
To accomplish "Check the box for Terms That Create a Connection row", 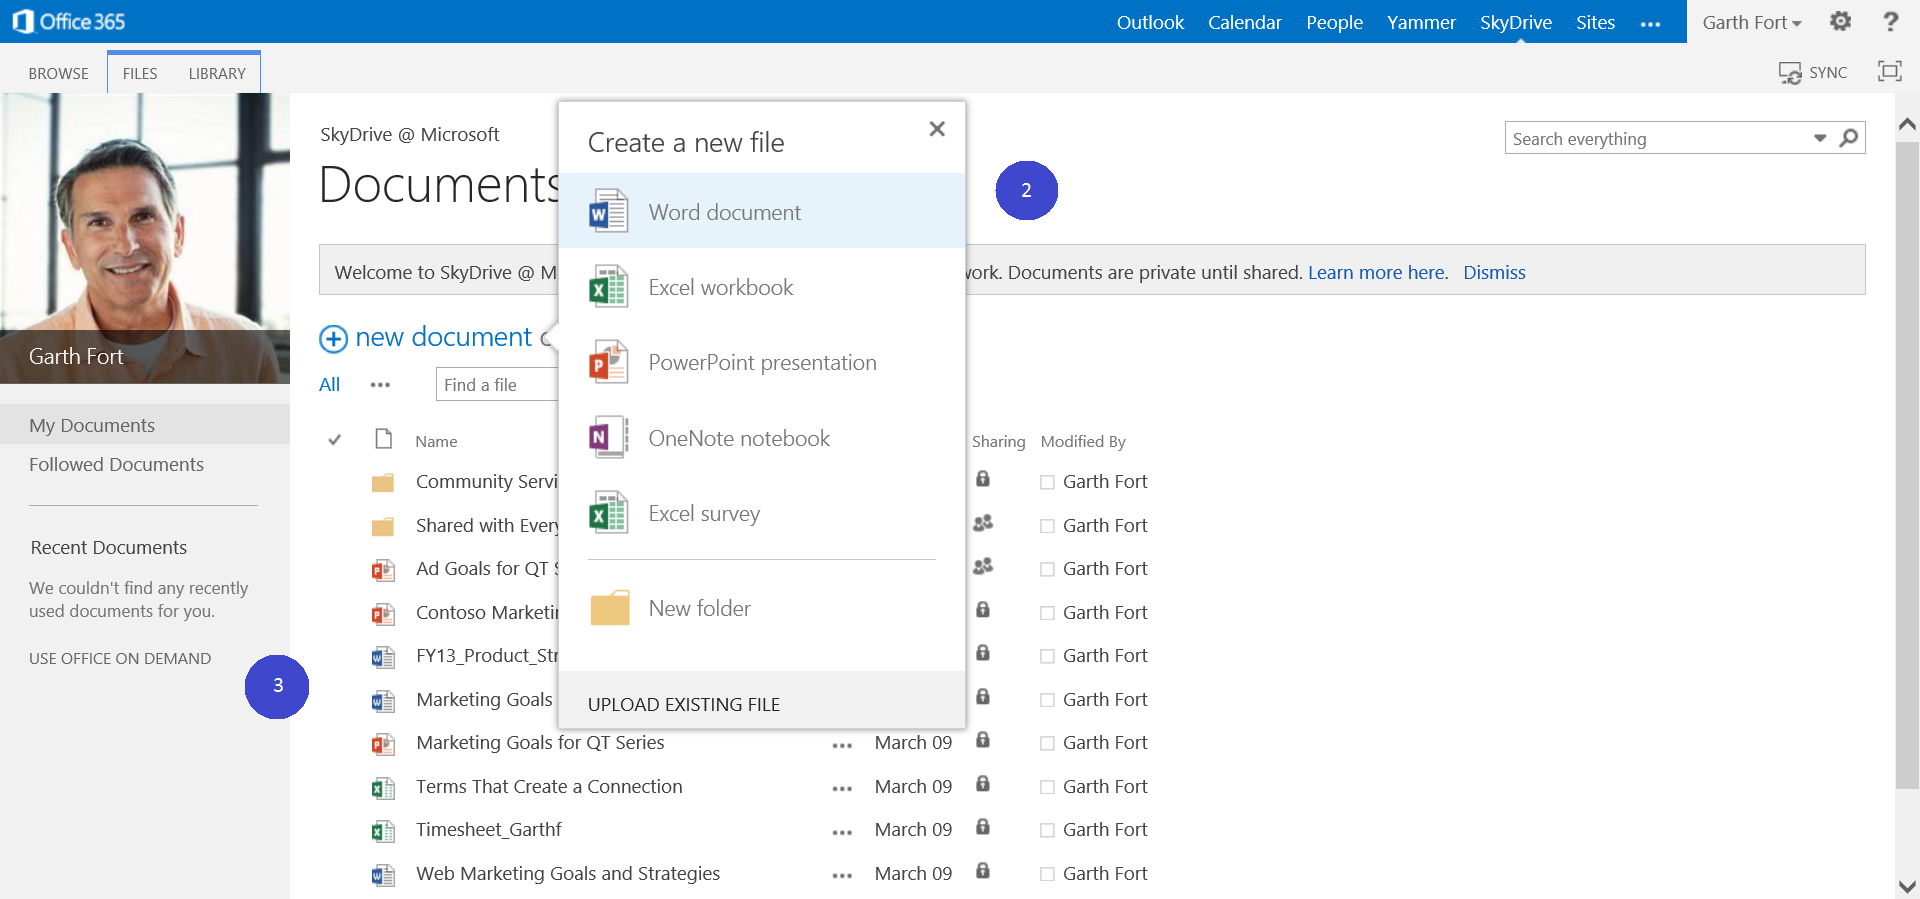I will [1047, 787].
